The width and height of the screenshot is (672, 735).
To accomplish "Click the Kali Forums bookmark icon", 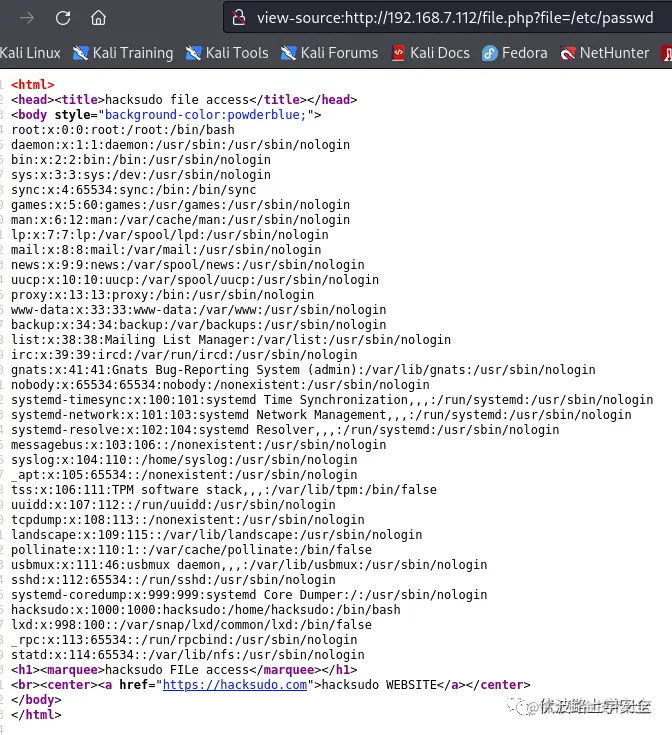I will tap(288, 53).
